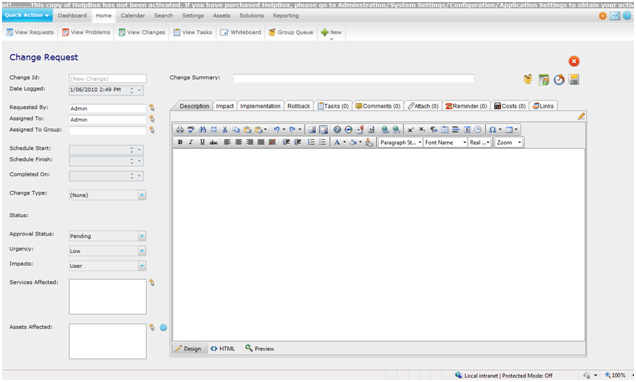Click blue round icon beside Assets Affected

[163, 327]
